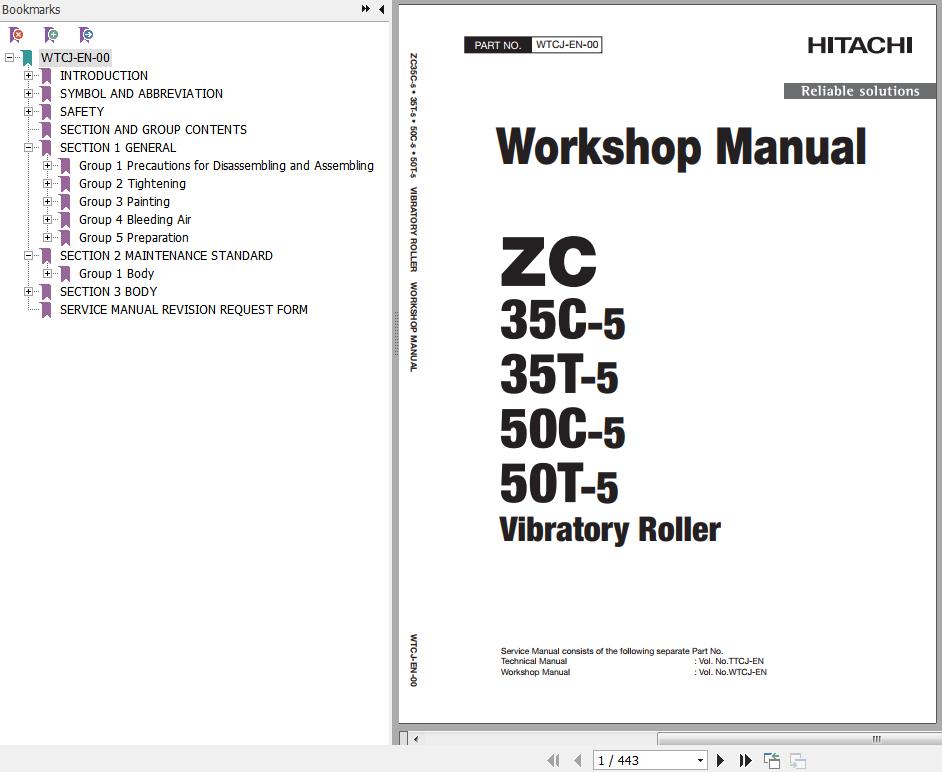Image resolution: width=942 pixels, height=772 pixels.
Task: Jump to last page button
Action: coord(746,761)
